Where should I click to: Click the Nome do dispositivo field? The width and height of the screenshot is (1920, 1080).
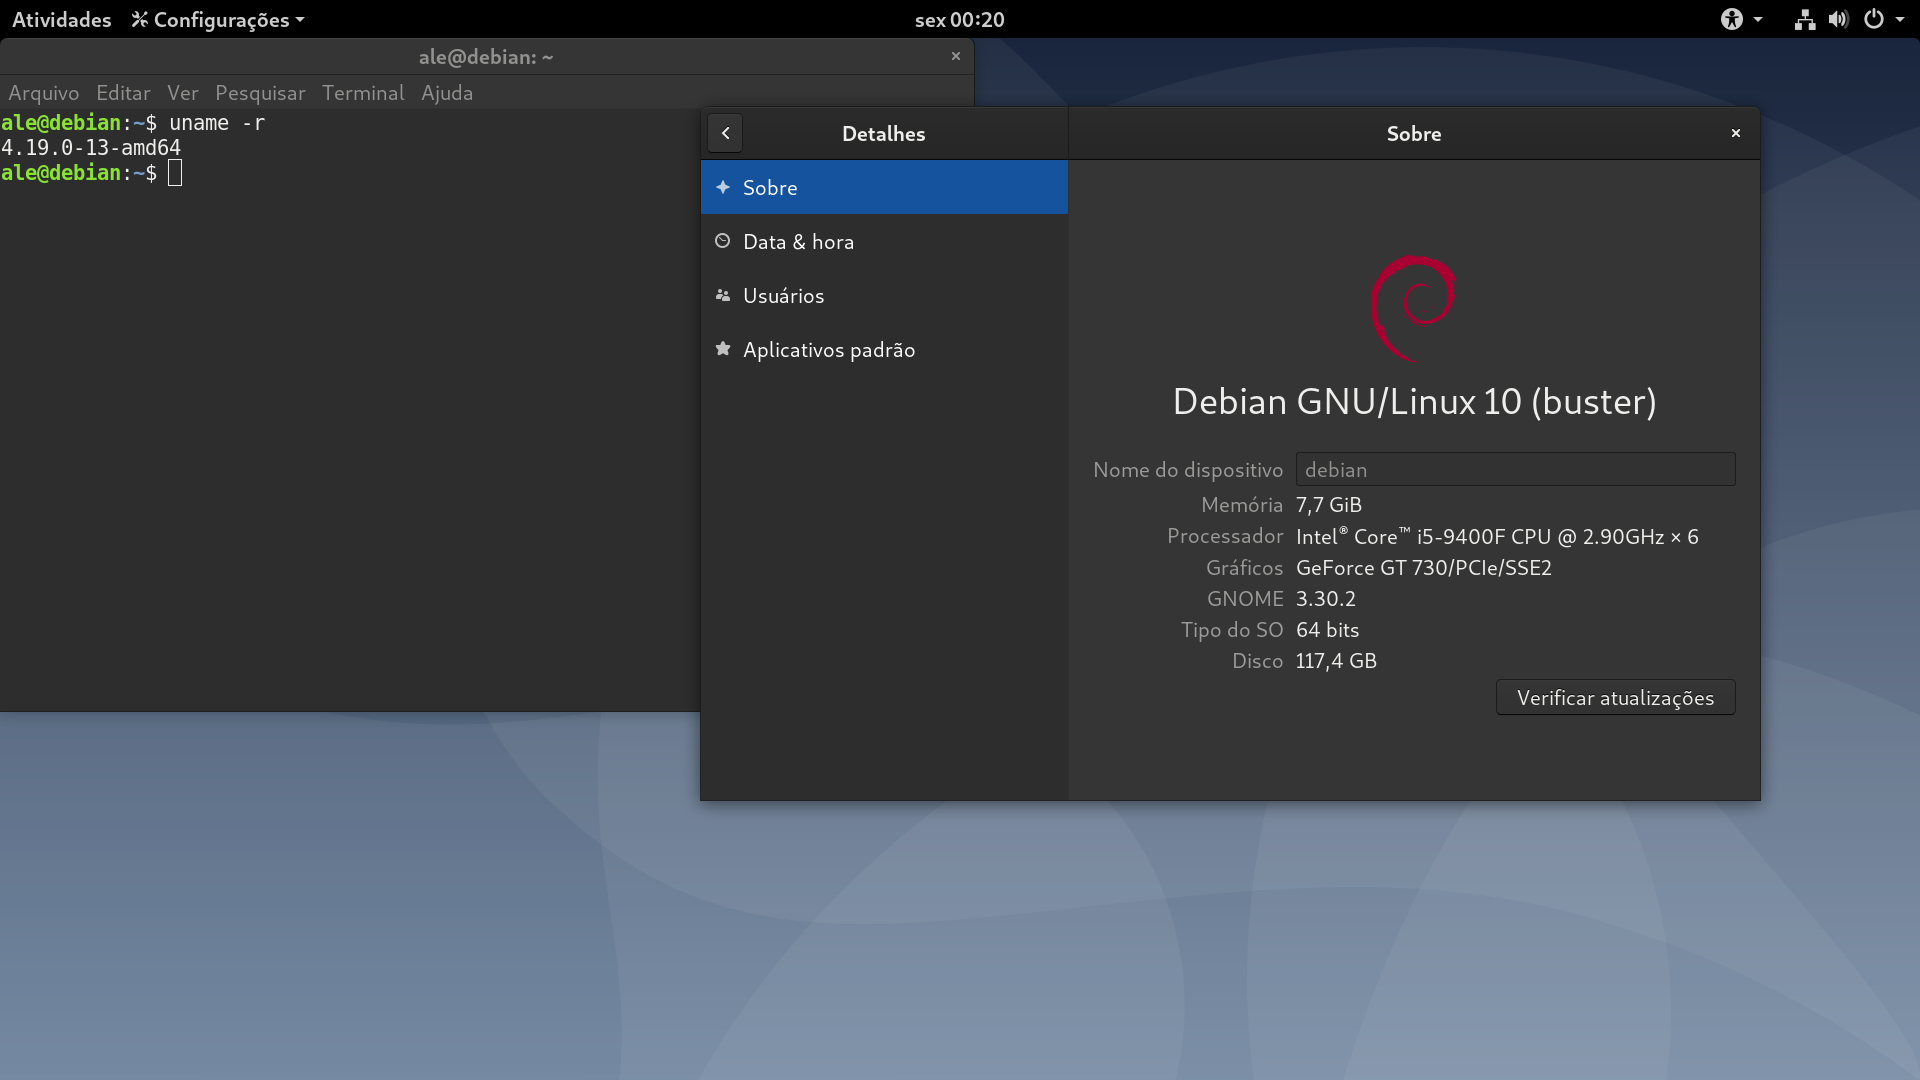click(x=1515, y=469)
